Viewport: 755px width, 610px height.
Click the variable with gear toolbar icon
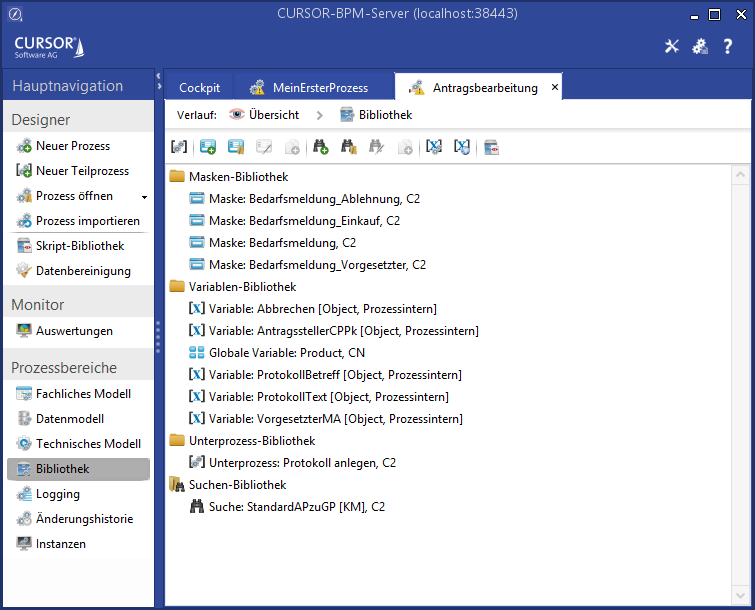coord(434,147)
